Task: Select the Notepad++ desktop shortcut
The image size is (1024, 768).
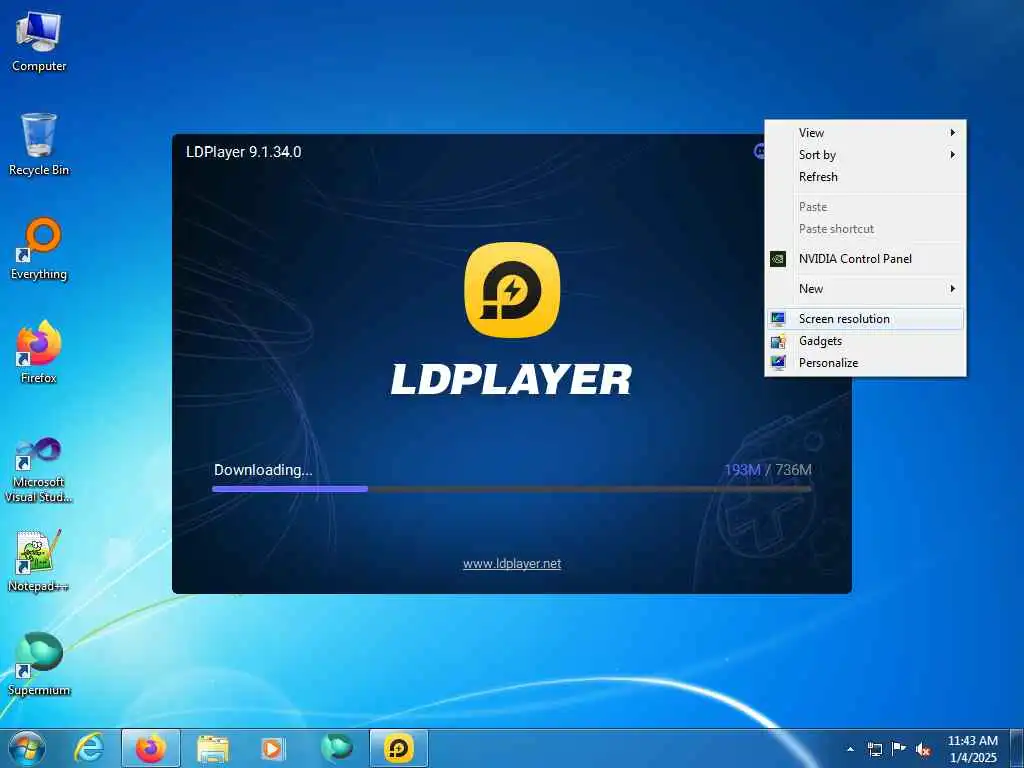Action: pos(39,560)
